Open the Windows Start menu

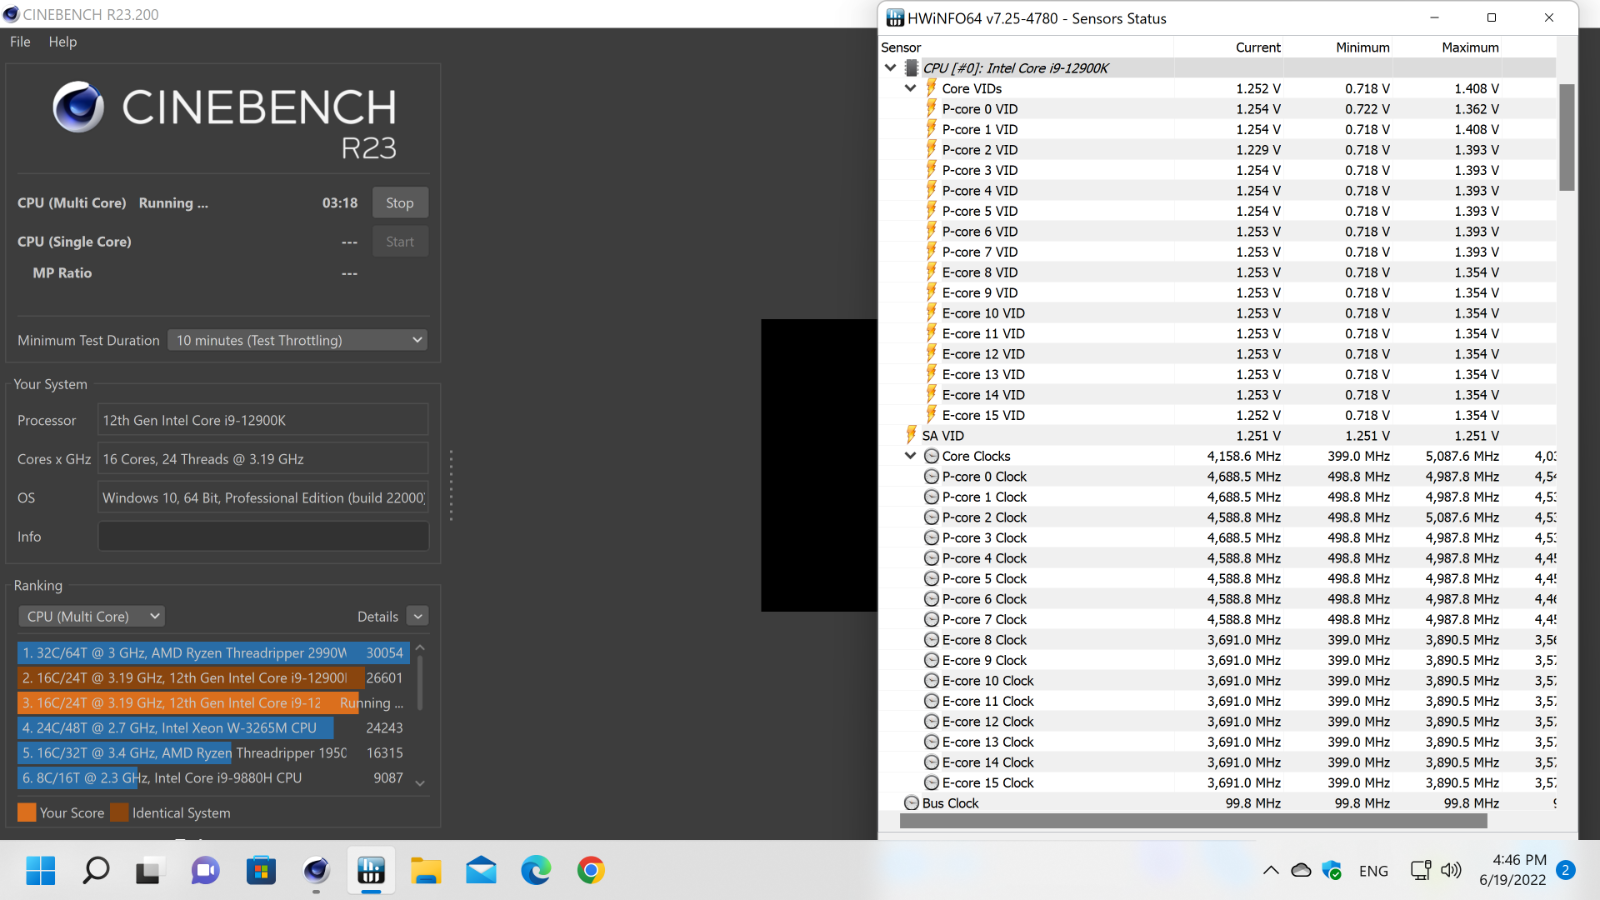[x=41, y=870]
